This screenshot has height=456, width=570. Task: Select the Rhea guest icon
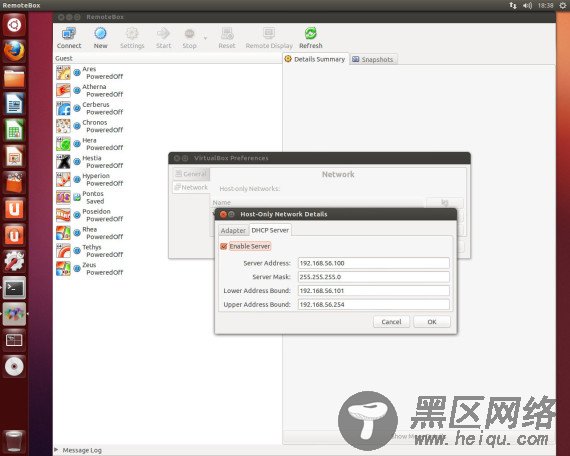point(63,233)
